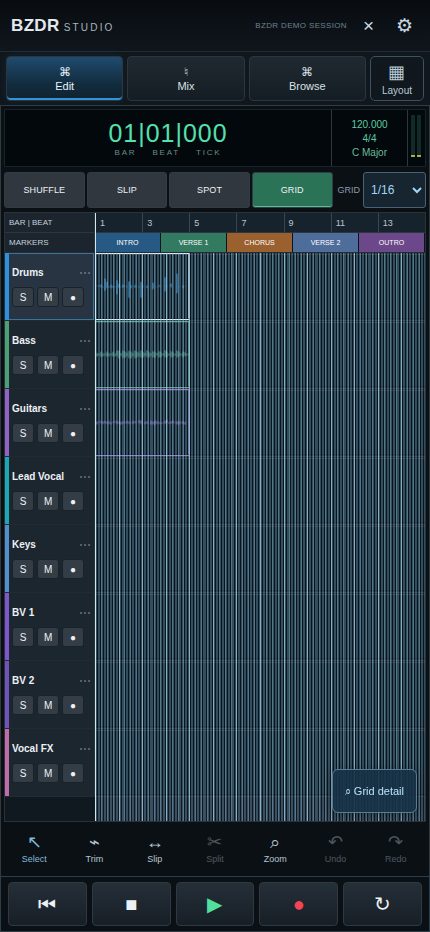430x932 pixels.
Task: Jump to the OUTRO marker
Action: (x=391, y=243)
